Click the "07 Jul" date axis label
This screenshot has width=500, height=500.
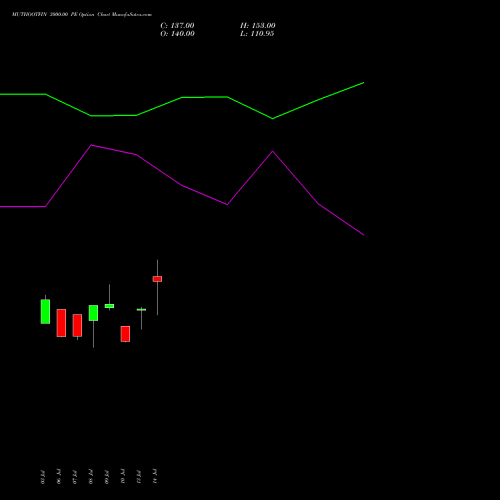tap(75, 477)
